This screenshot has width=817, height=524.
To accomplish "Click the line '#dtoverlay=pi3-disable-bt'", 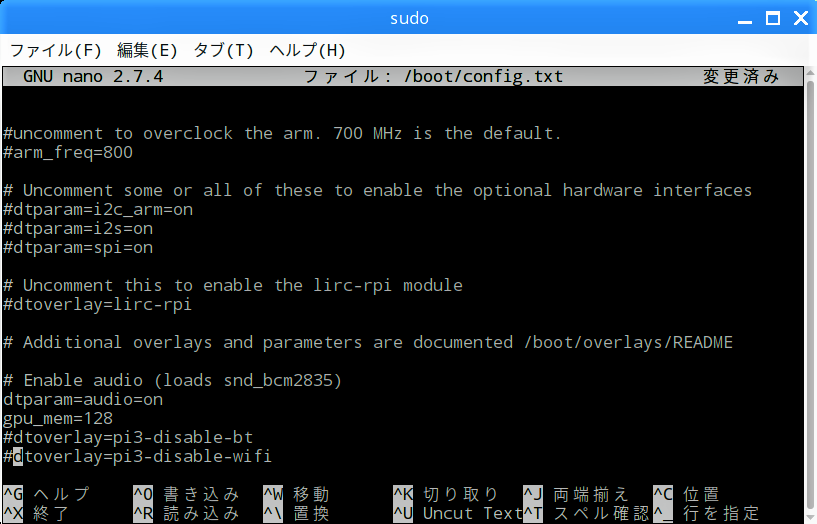I will (x=128, y=438).
